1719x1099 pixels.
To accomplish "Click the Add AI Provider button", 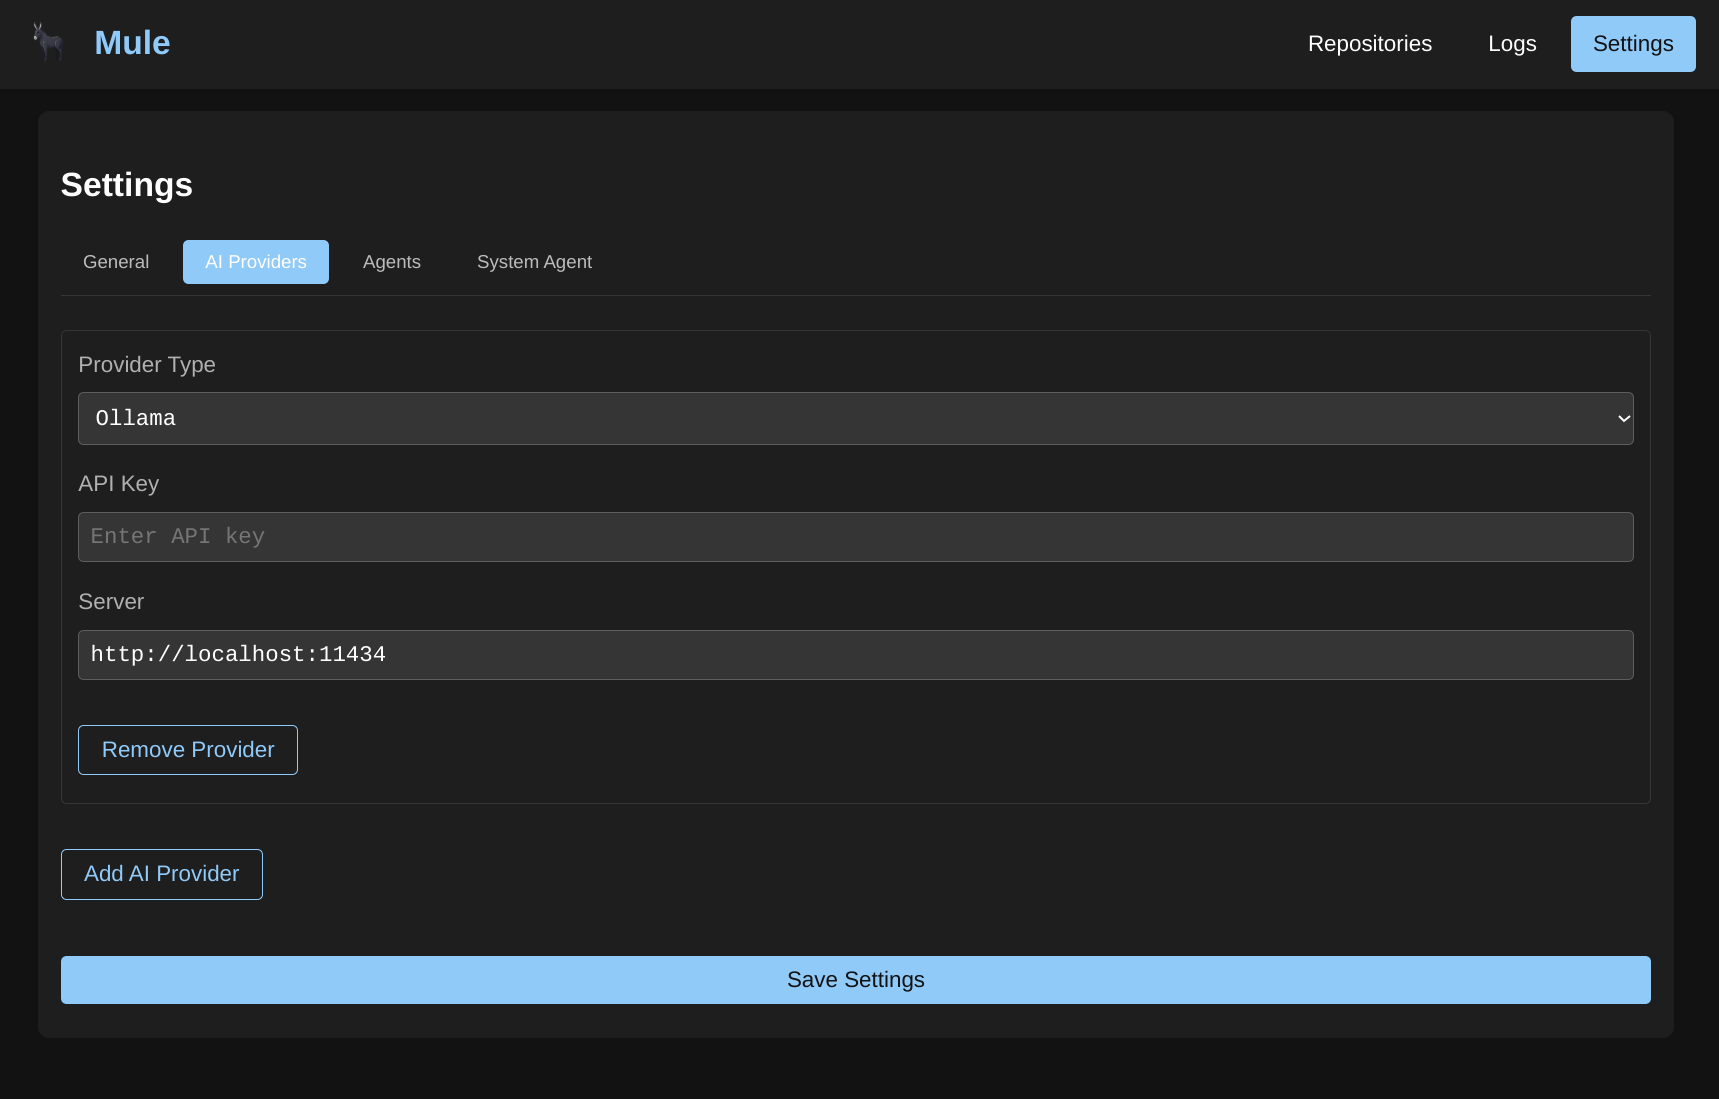I will [x=162, y=874].
